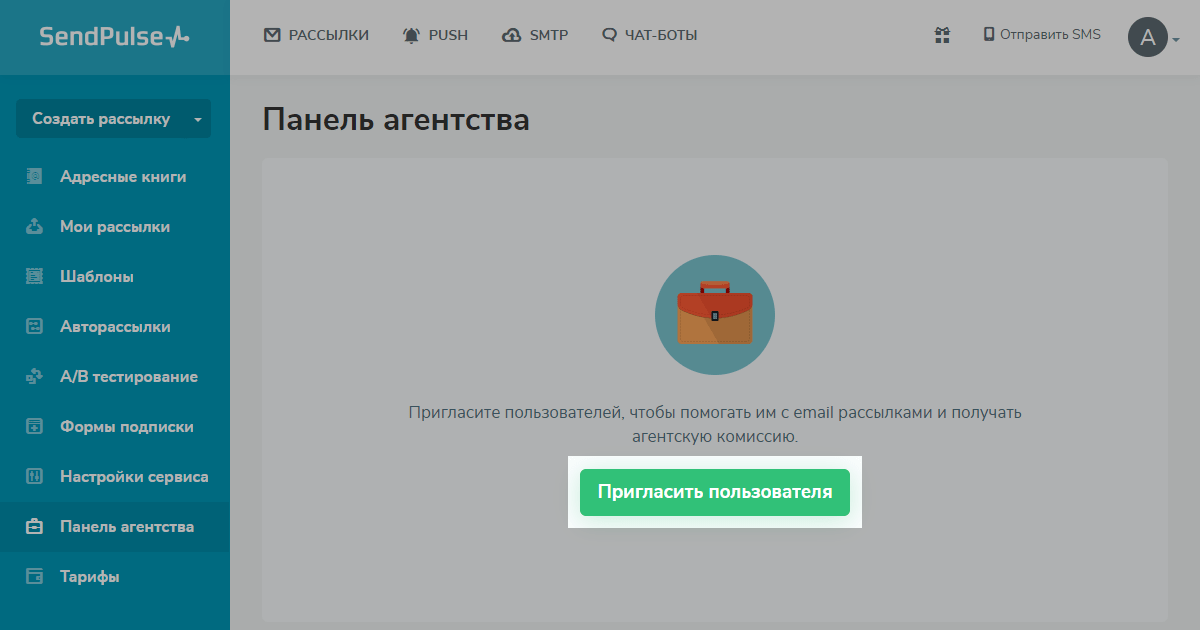Viewport: 1200px width, 630px height.
Task: Click the My campaigns upload icon
Action: pos(35,227)
